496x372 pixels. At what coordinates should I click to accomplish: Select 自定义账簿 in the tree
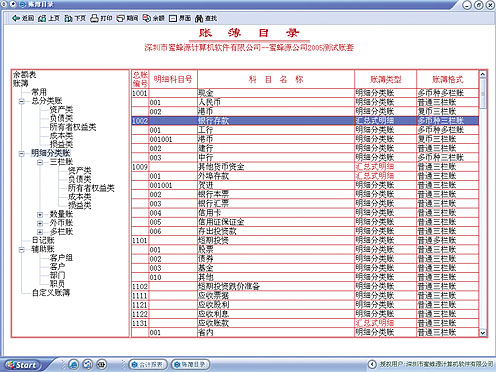coord(51,293)
